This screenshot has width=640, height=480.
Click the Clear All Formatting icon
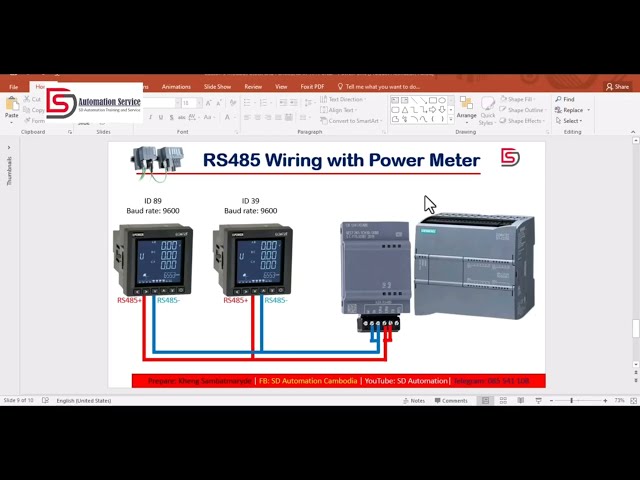(233, 103)
